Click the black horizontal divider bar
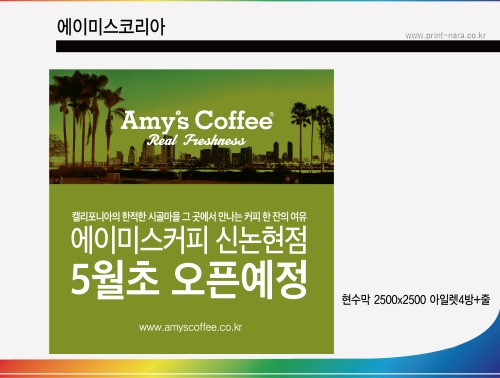Viewport: 500px width, 378px height. click(x=278, y=46)
